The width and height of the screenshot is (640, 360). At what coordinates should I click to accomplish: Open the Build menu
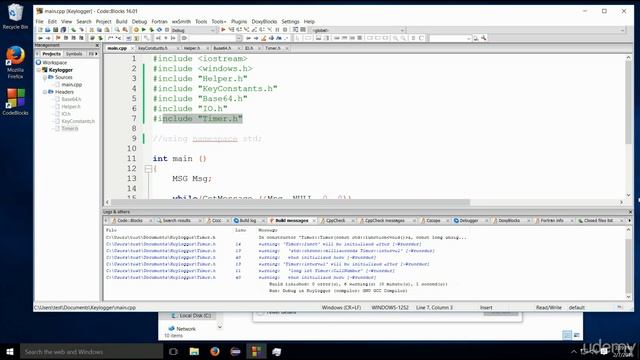coord(122,21)
